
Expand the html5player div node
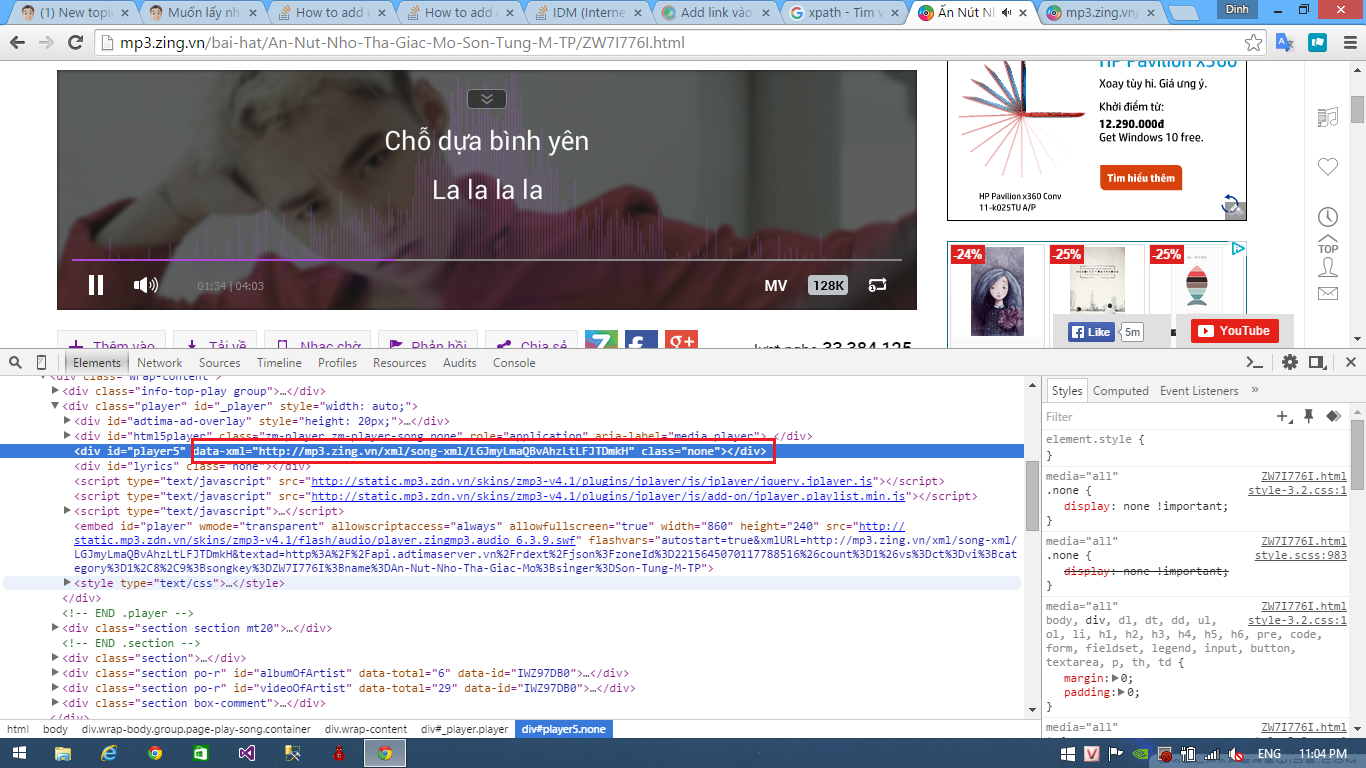(68, 436)
